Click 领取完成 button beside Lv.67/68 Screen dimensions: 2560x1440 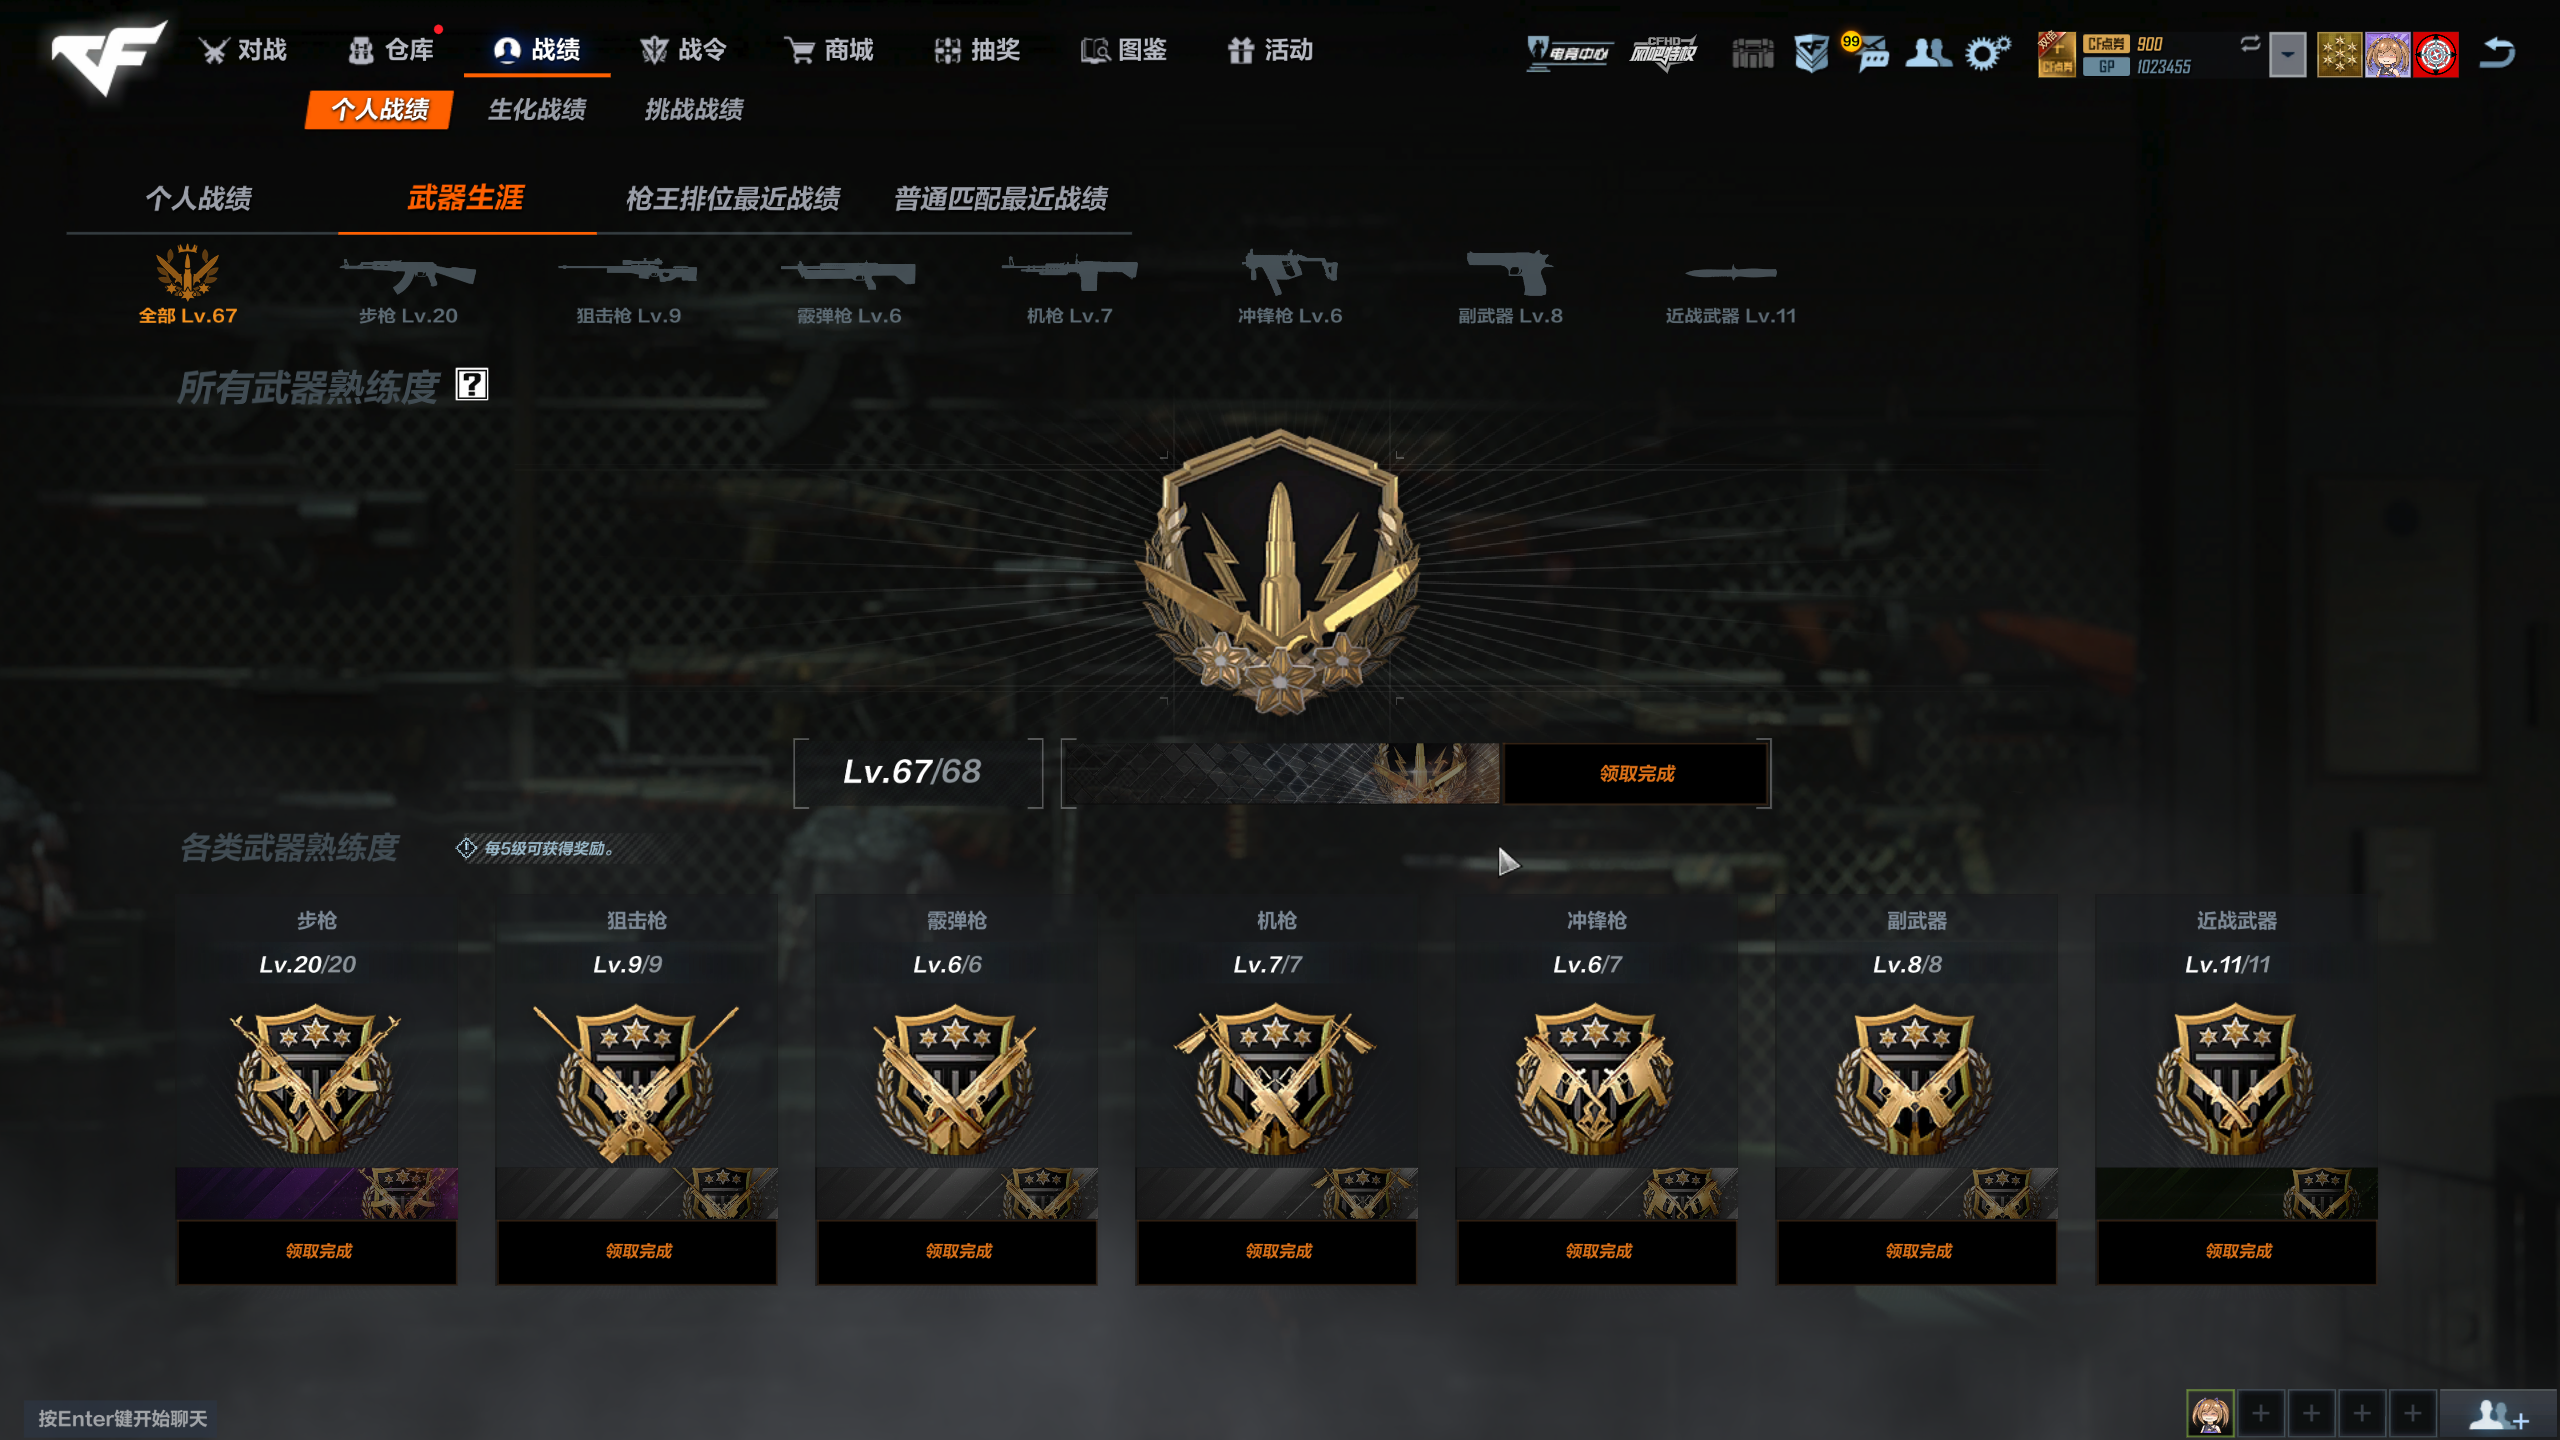tap(1636, 773)
